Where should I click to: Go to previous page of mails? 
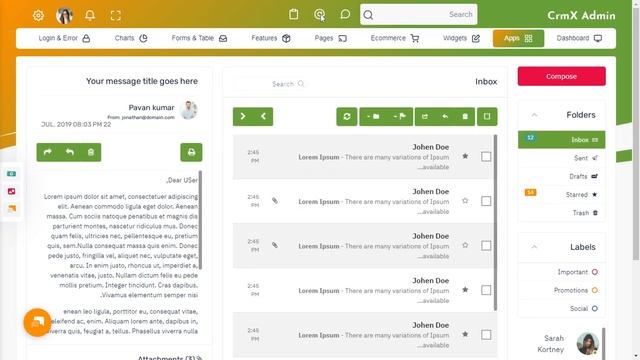[263, 117]
